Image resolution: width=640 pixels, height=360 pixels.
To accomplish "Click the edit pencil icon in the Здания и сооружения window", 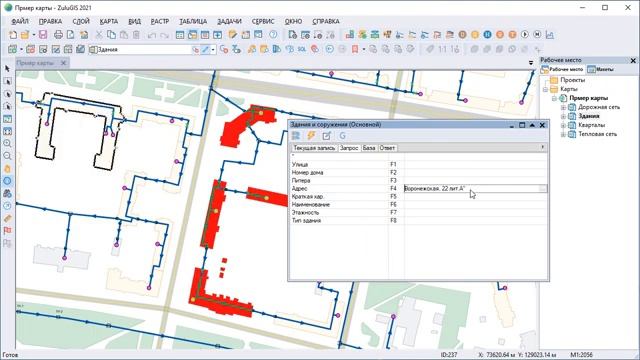I will (327, 136).
